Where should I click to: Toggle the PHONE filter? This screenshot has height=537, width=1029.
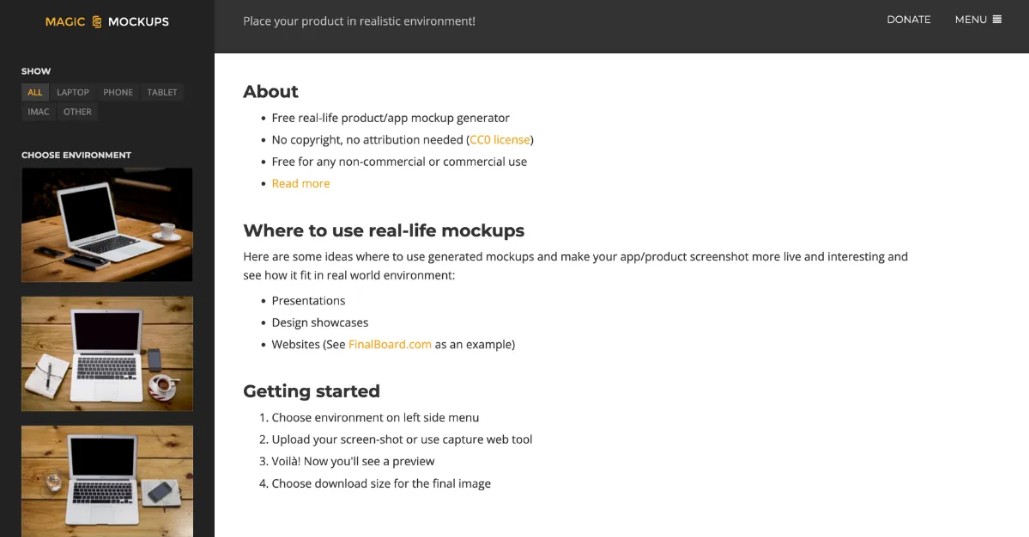click(118, 92)
